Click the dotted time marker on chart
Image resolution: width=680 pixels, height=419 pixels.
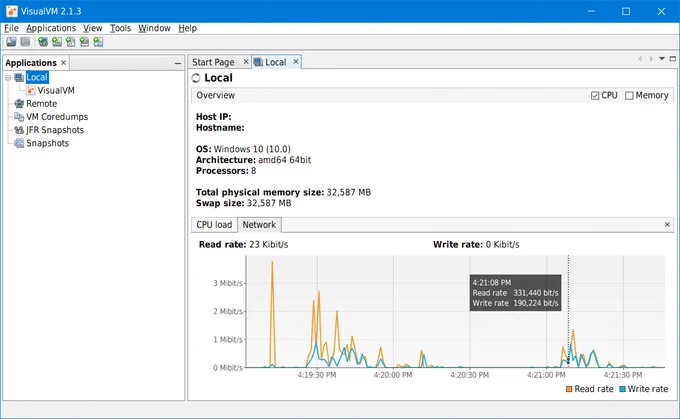pos(568,311)
